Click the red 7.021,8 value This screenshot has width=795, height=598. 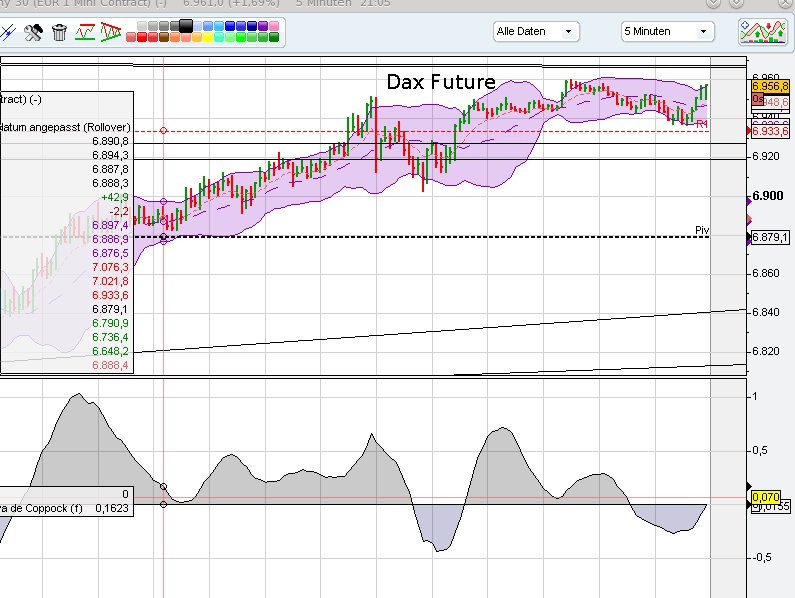[110, 281]
